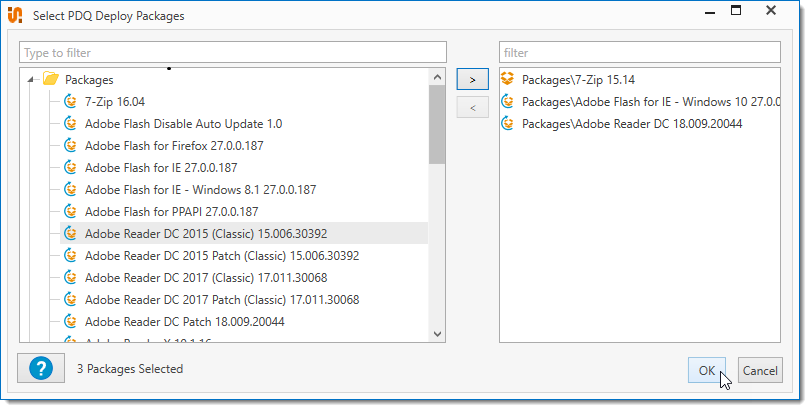Click the help question mark icon
The height and width of the screenshot is (410, 810).
(41, 369)
